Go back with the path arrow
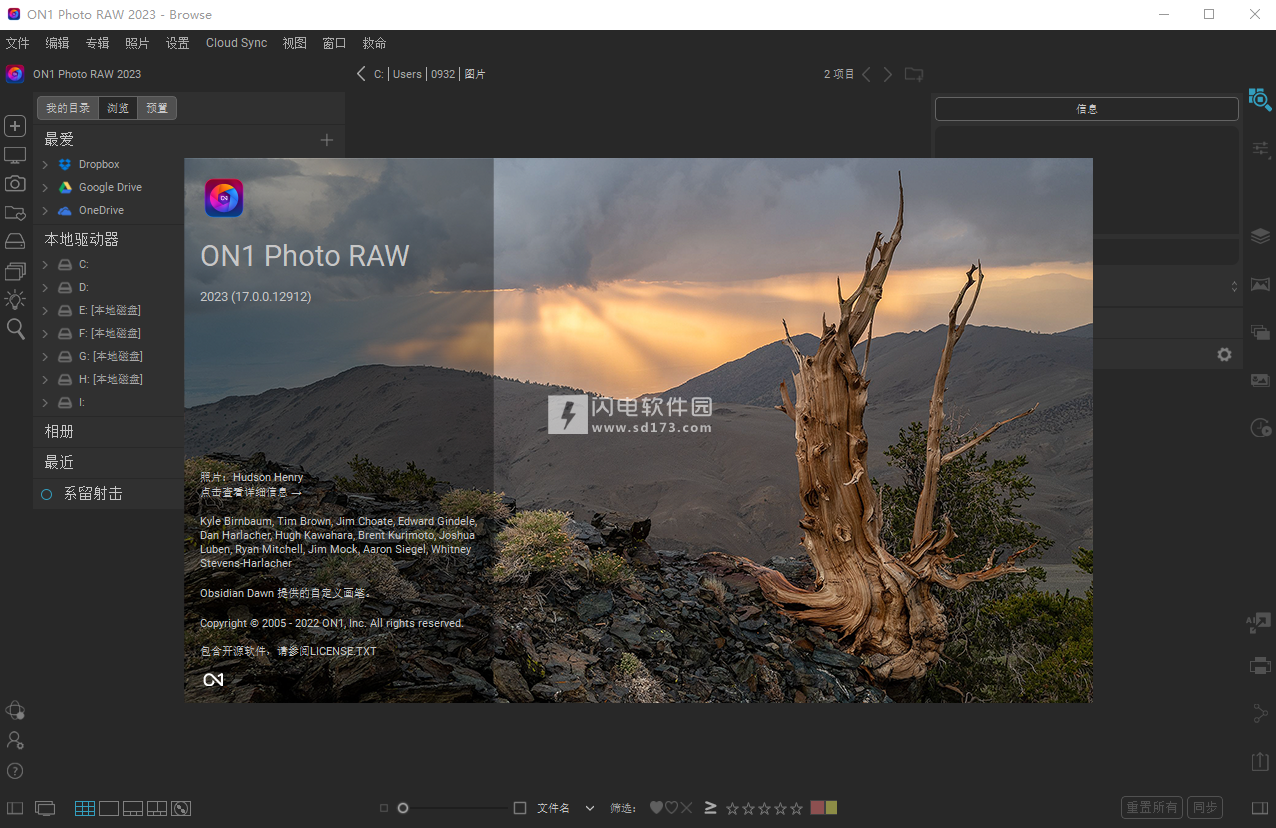 (362, 73)
